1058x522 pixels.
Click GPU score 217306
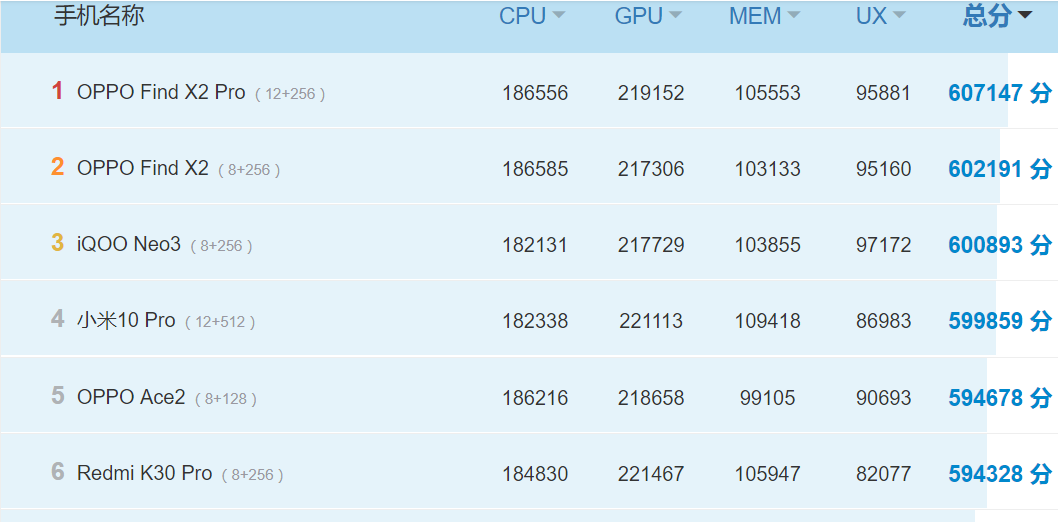coord(651,169)
